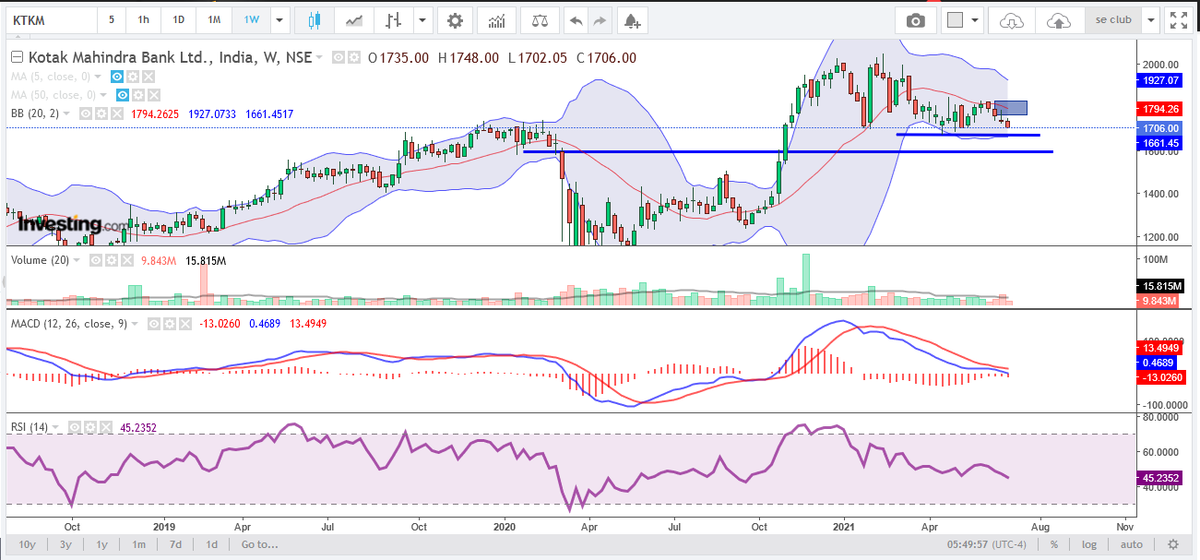Image resolution: width=1200 pixels, height=560 pixels.
Task: Open chart properties via the gear icon
Action: pyautogui.click(x=456, y=20)
